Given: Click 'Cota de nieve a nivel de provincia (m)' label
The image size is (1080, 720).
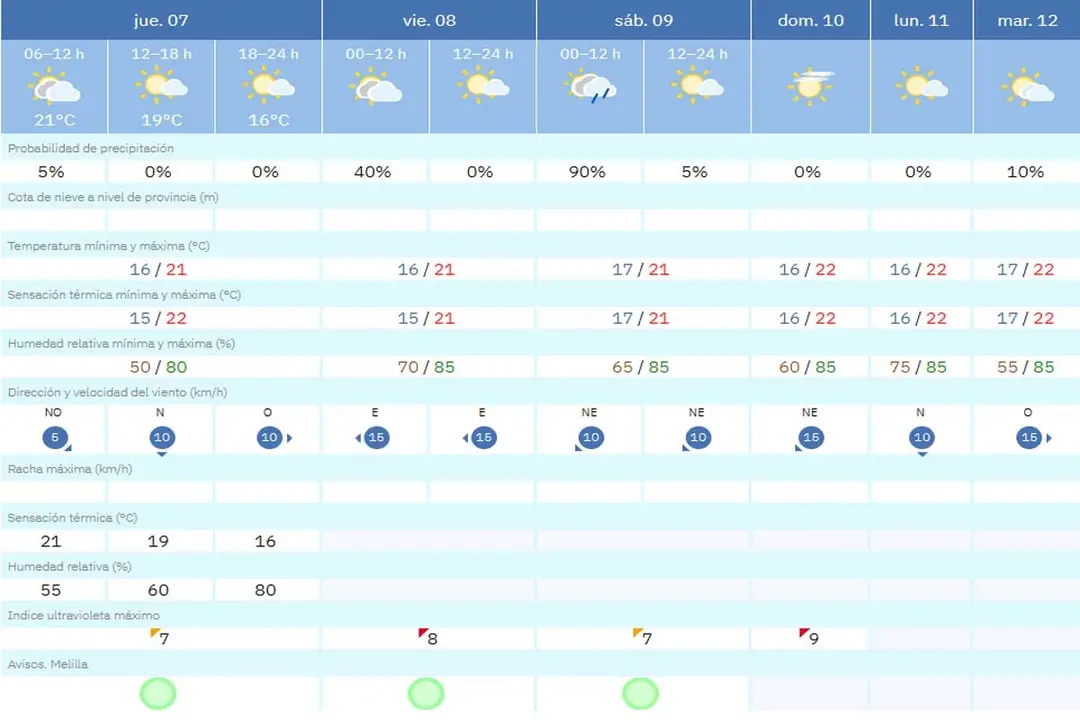Looking at the screenshot, I should [x=113, y=197].
